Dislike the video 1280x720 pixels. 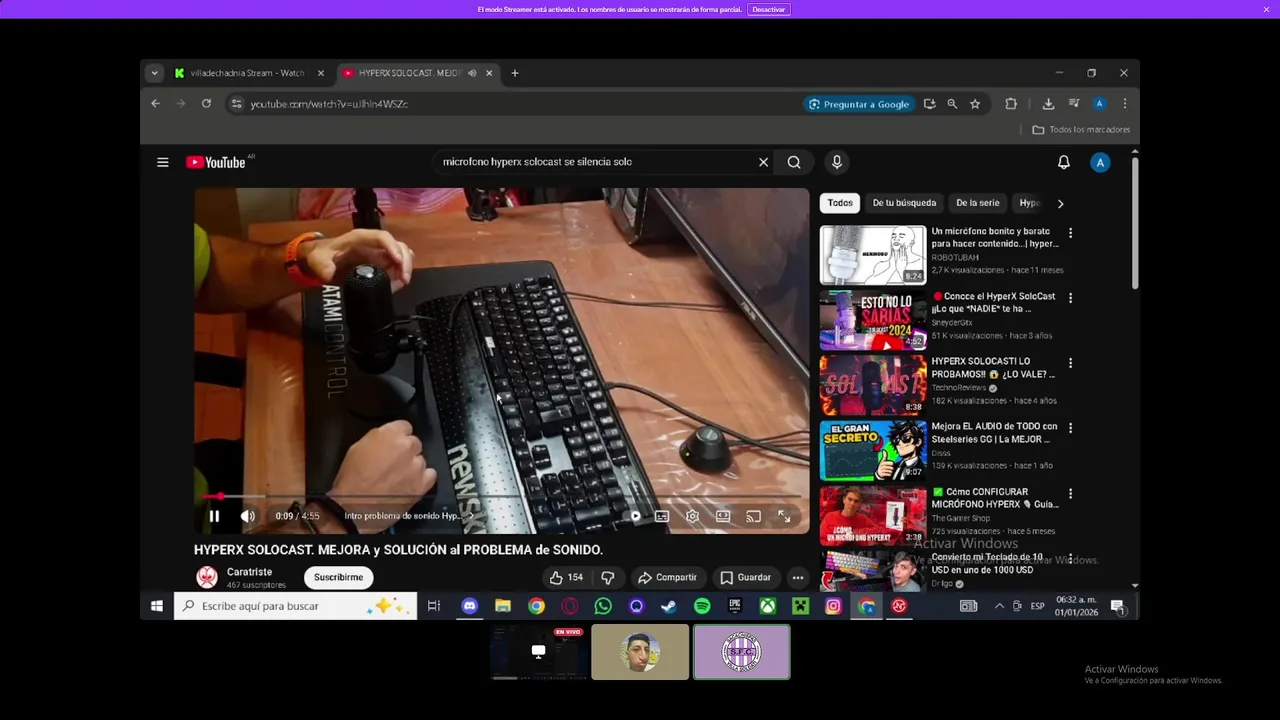point(607,577)
